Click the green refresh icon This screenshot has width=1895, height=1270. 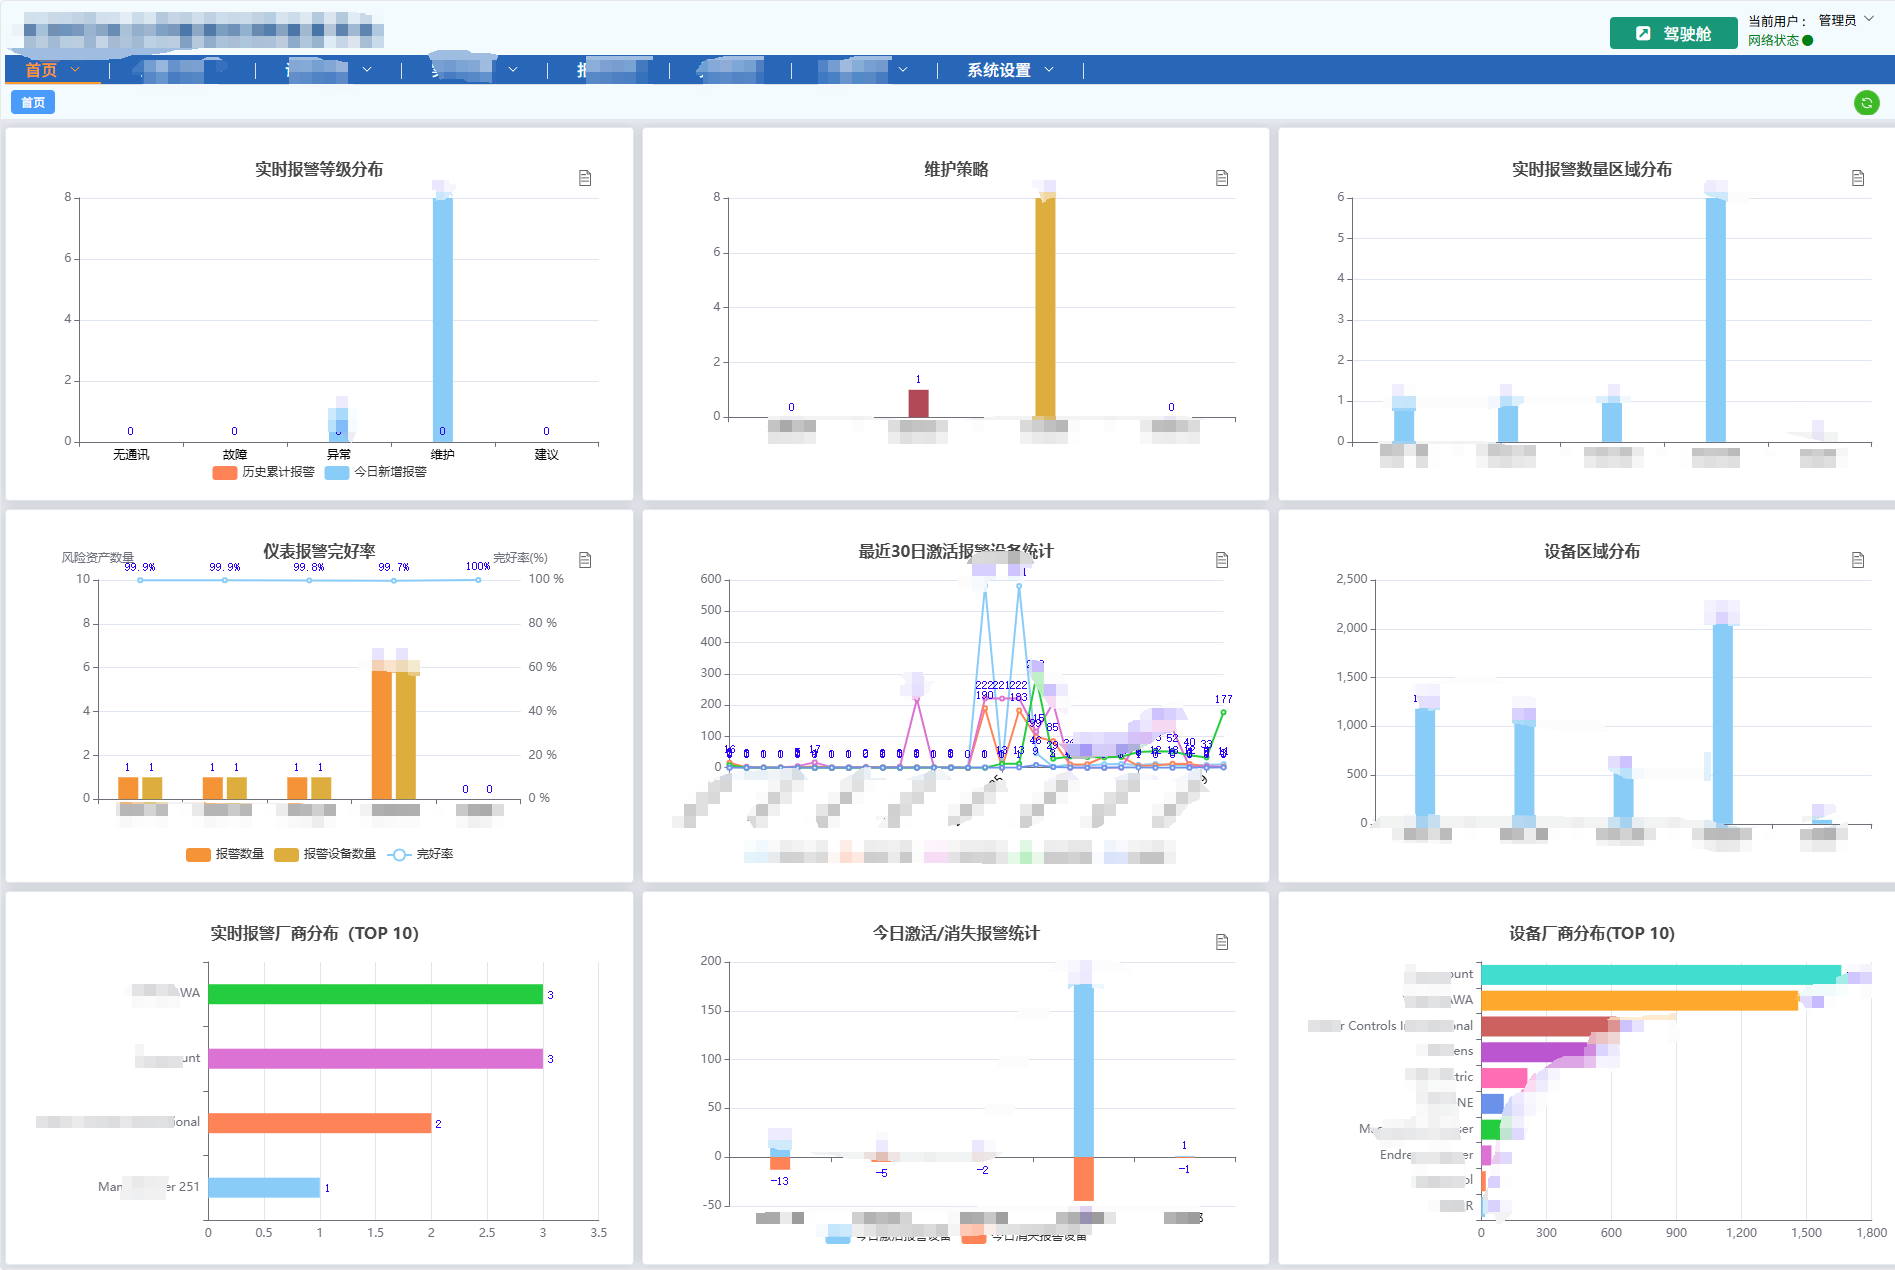pos(1866,103)
